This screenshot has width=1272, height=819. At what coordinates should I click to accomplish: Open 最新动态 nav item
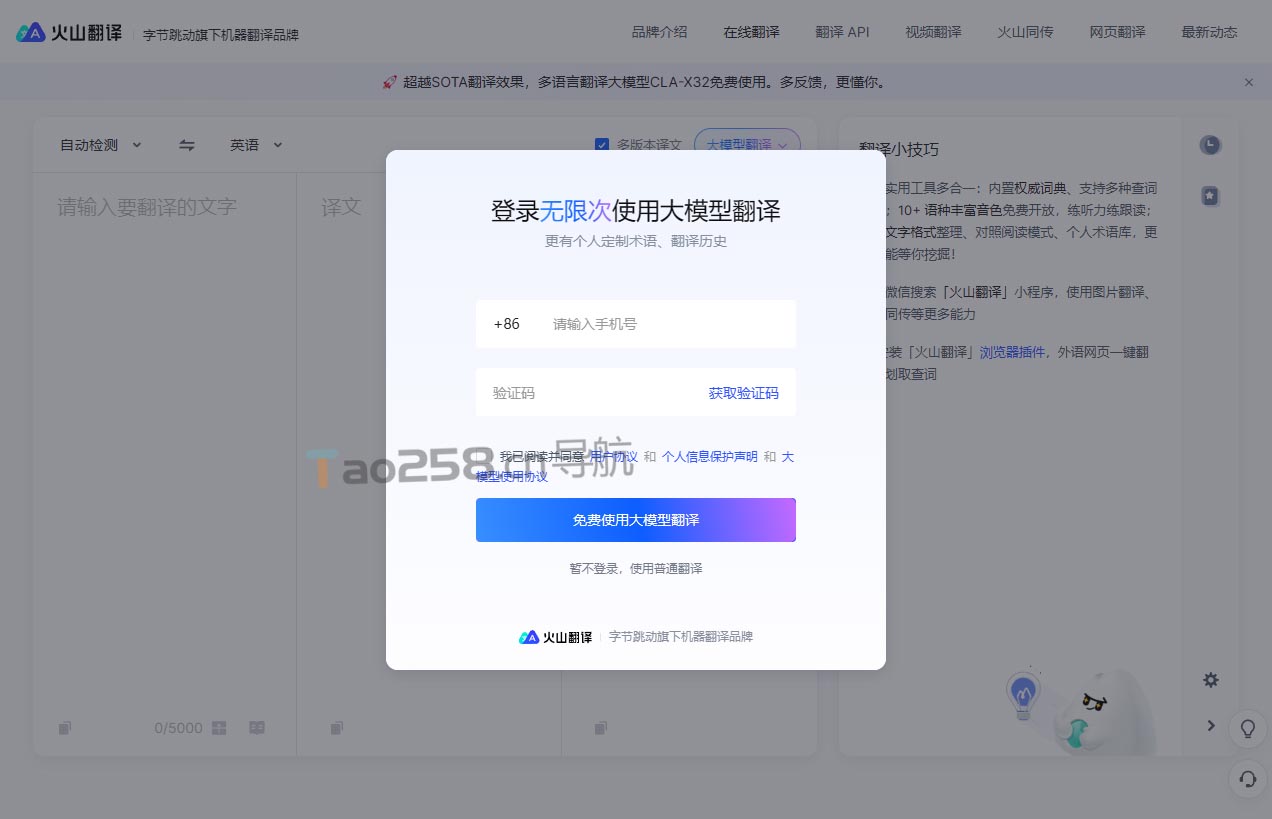tap(1210, 32)
